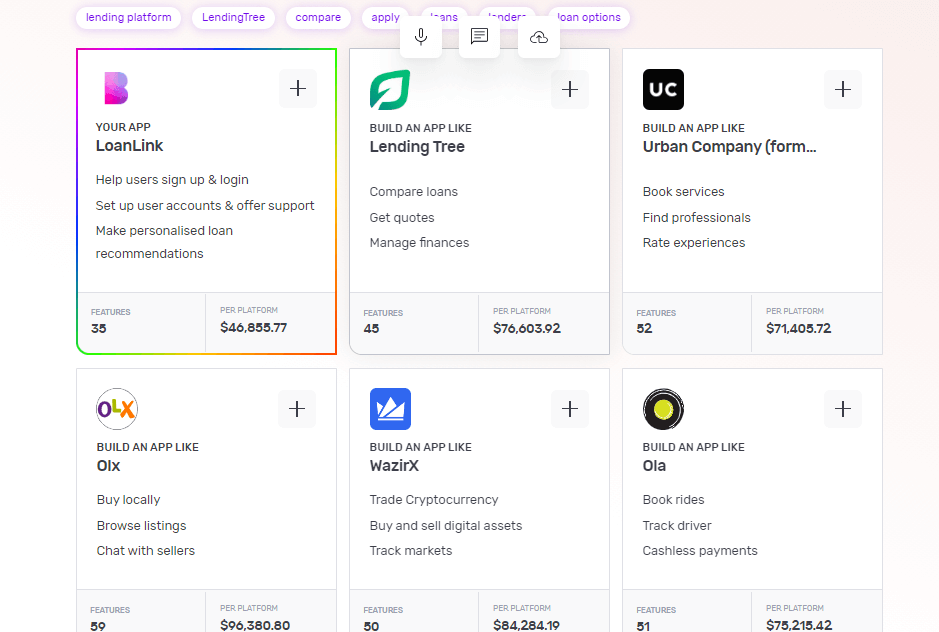The image size is (939, 632).
Task: Click Lending Tree features count 45
Action: click(371, 328)
